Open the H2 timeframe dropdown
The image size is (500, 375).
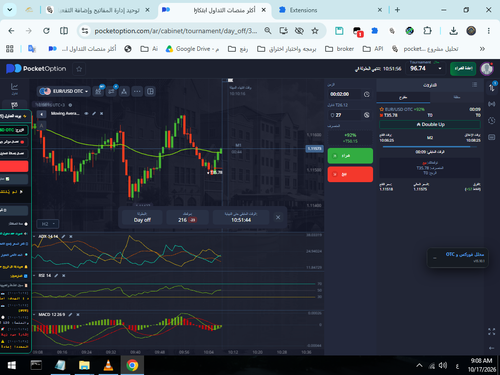point(48,224)
